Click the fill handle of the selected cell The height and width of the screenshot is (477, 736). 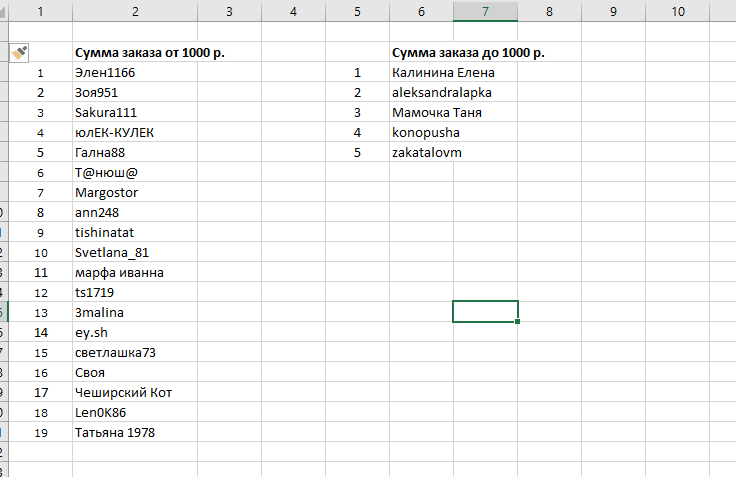pyautogui.click(x=518, y=322)
